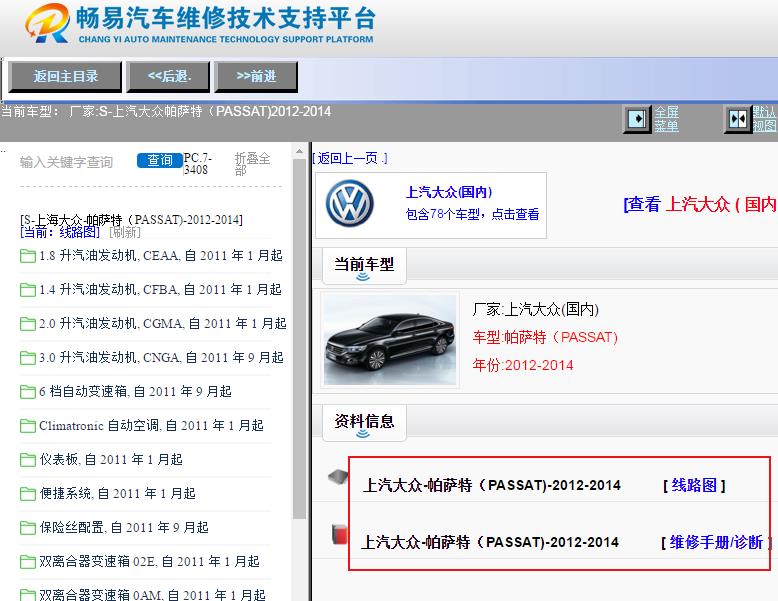
Task: Click the 当前：线路图 label
Action: 60,232
